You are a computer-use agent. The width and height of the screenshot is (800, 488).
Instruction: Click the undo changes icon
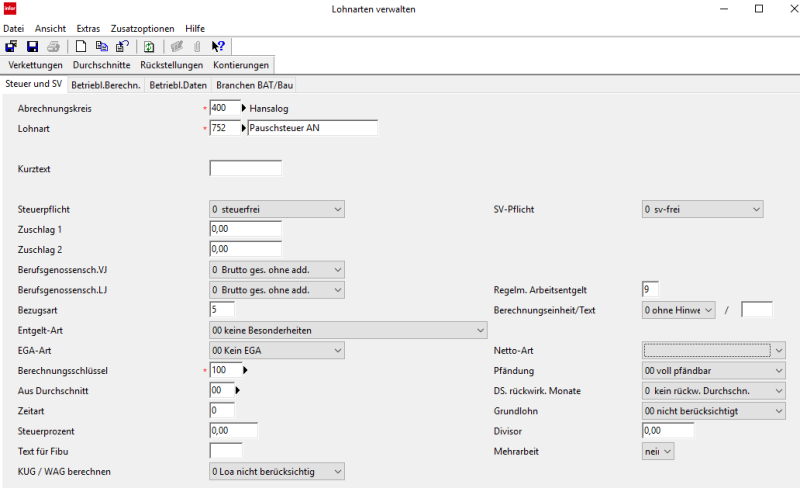point(122,47)
